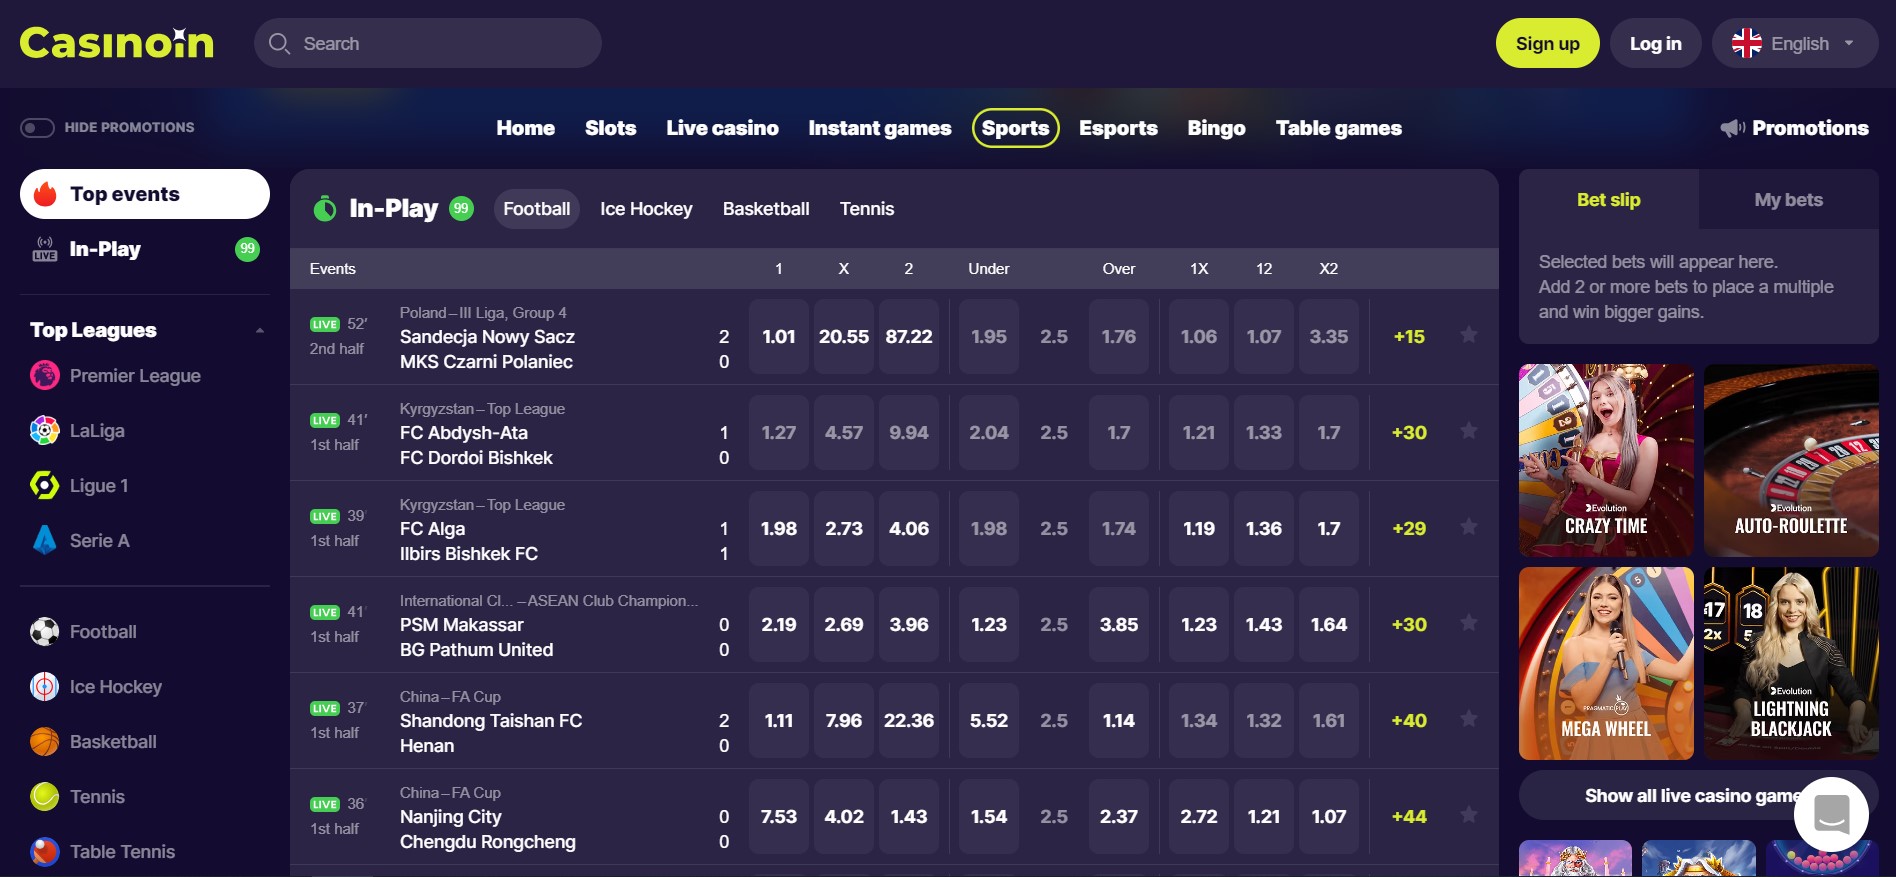Click the Ligue 1 league icon
The image size is (1896, 877).
pos(45,485)
